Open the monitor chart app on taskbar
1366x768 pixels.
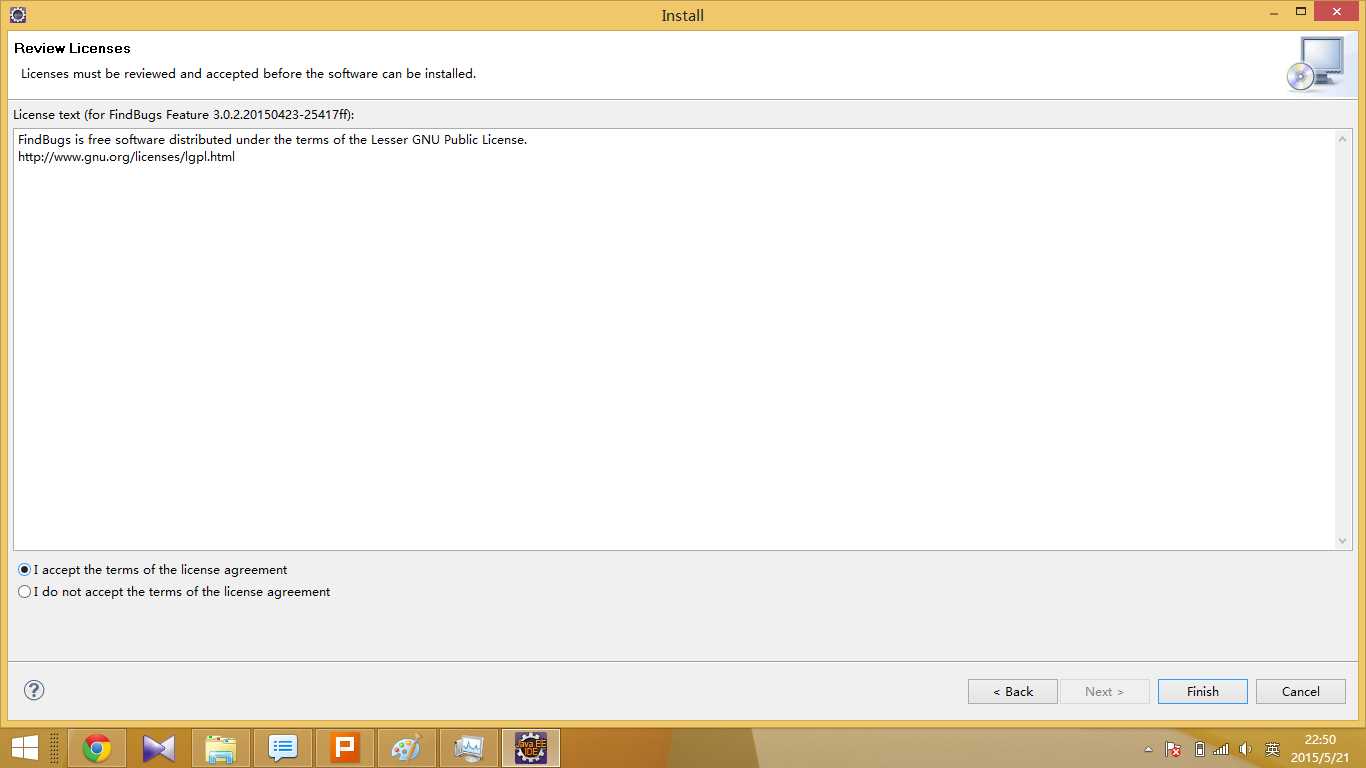pos(469,748)
